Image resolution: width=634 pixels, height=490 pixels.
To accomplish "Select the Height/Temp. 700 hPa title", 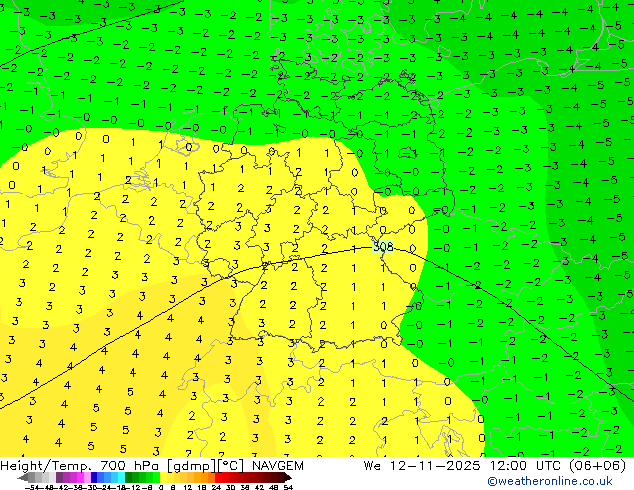I will [81, 466].
